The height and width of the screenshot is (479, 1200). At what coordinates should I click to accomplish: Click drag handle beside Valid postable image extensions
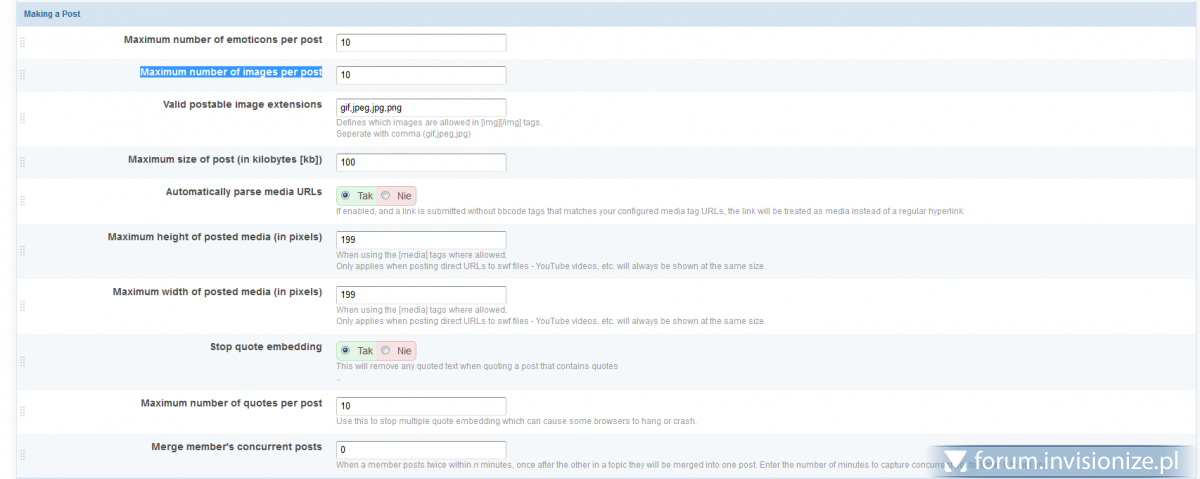click(22, 118)
